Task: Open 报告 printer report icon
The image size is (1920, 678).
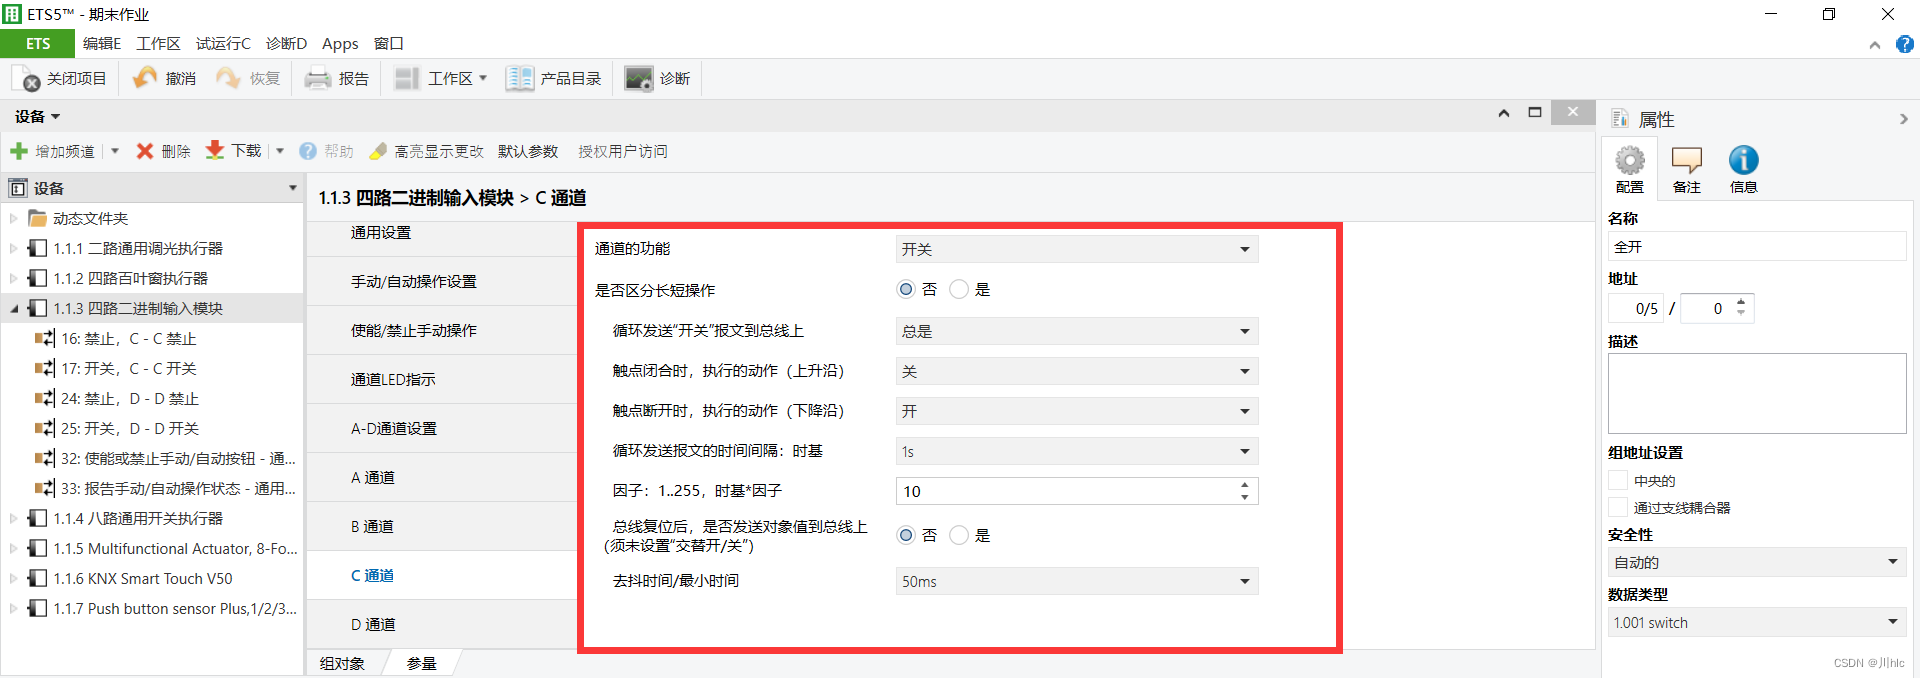Action: point(318,78)
